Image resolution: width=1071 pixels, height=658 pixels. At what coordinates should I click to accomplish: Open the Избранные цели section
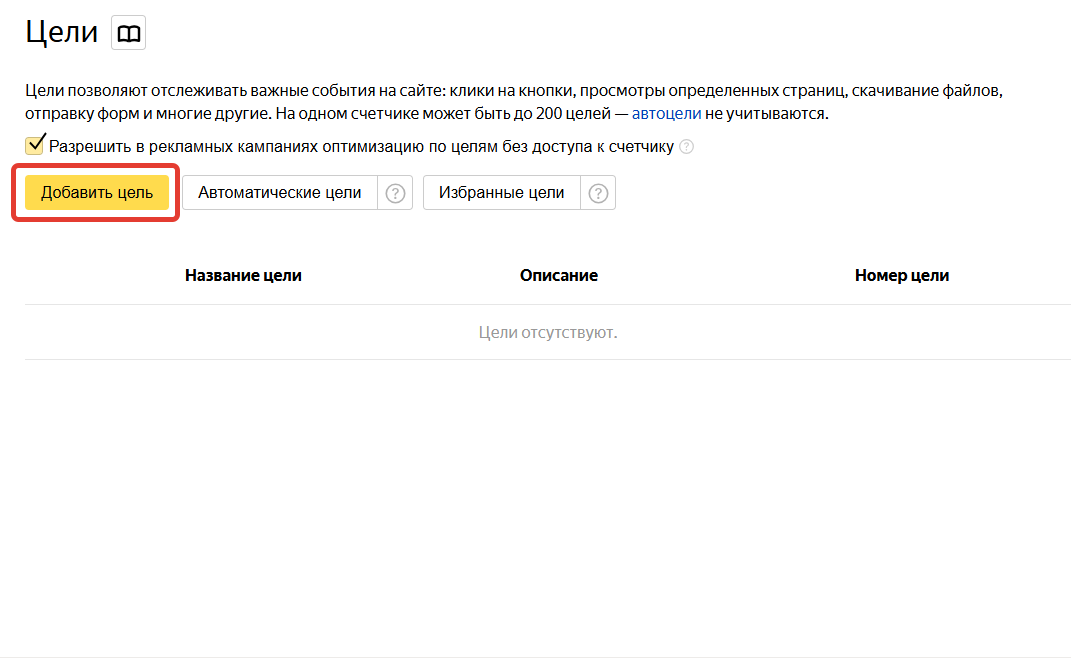pos(501,193)
